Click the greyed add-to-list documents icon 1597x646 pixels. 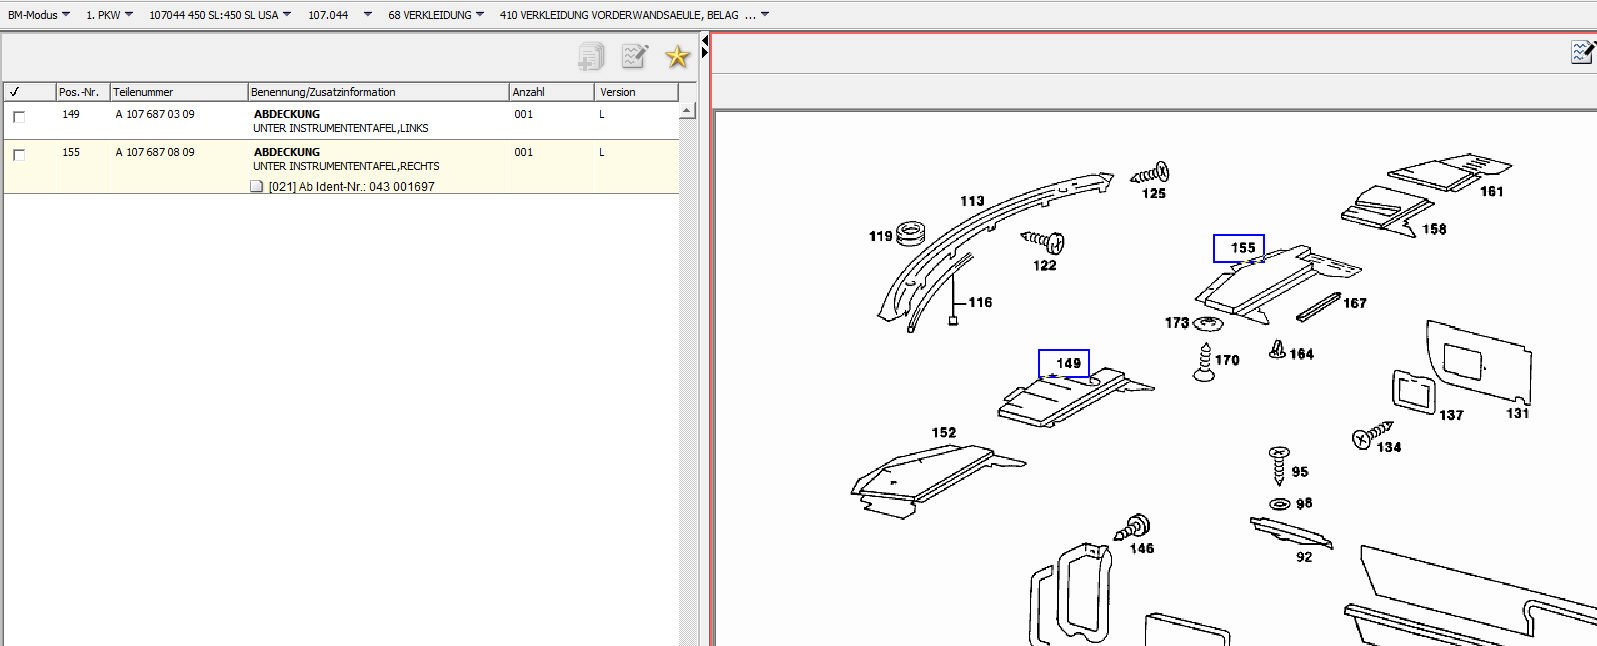click(x=591, y=57)
